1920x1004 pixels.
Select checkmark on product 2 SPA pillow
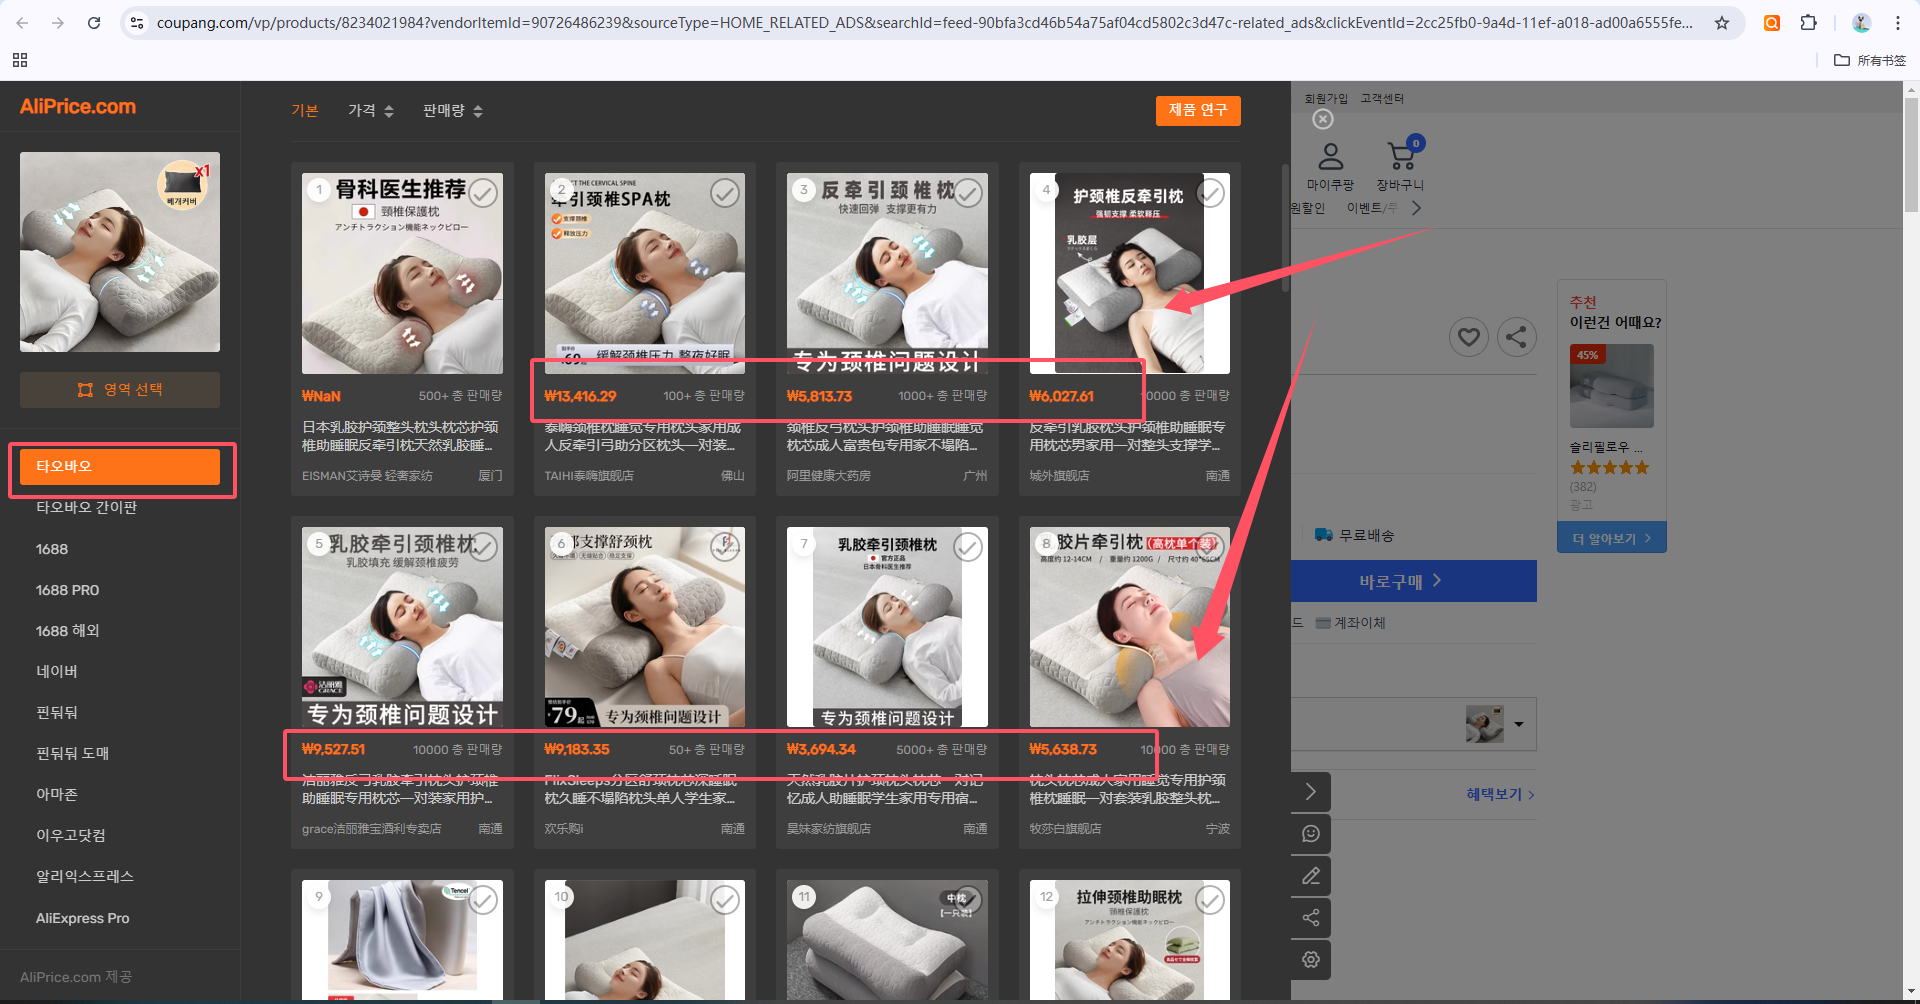(725, 192)
